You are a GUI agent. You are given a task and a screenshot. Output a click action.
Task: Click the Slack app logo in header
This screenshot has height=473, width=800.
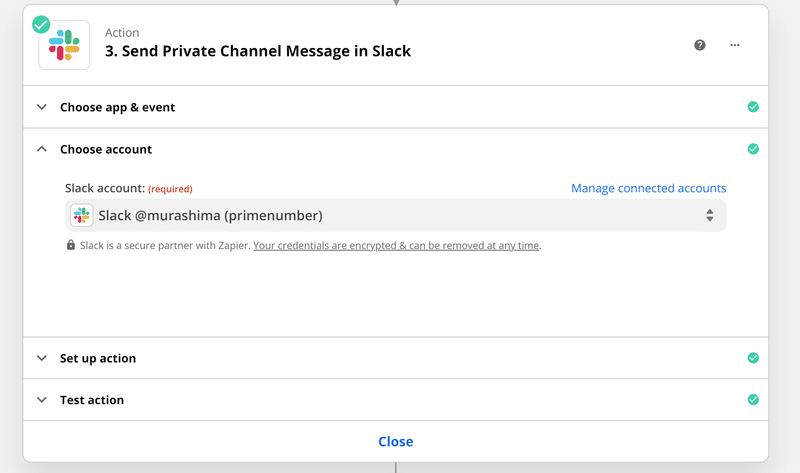tap(64, 45)
